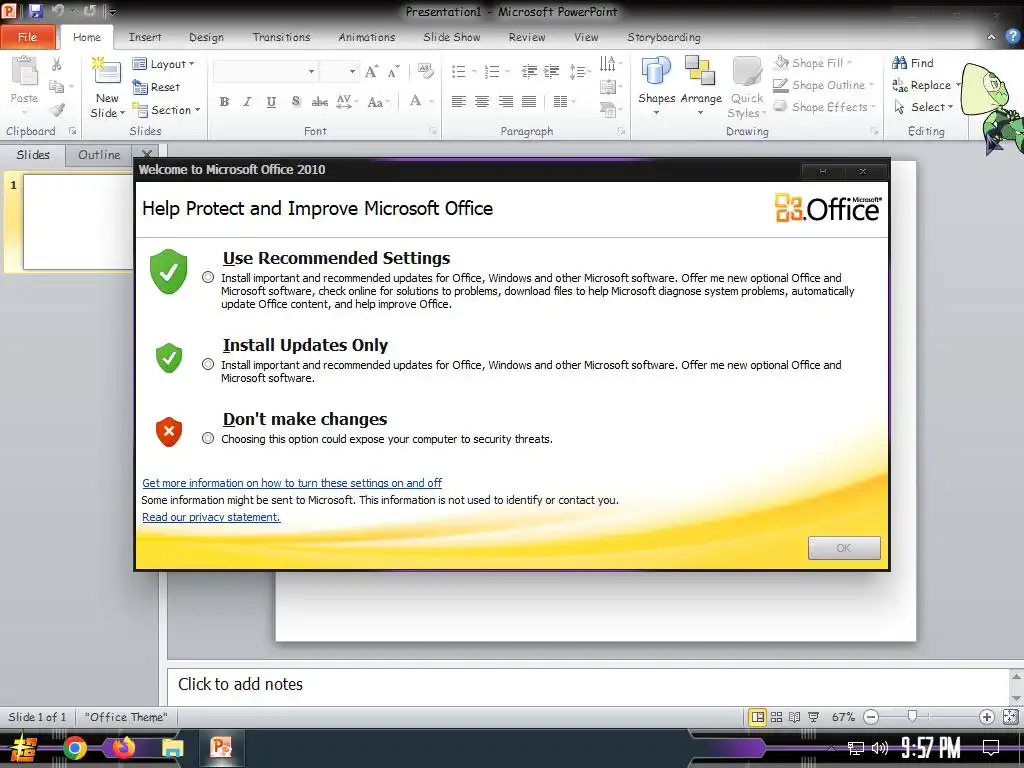1024x768 pixels.
Task: Toggle Italic formatting
Action: click(248, 102)
